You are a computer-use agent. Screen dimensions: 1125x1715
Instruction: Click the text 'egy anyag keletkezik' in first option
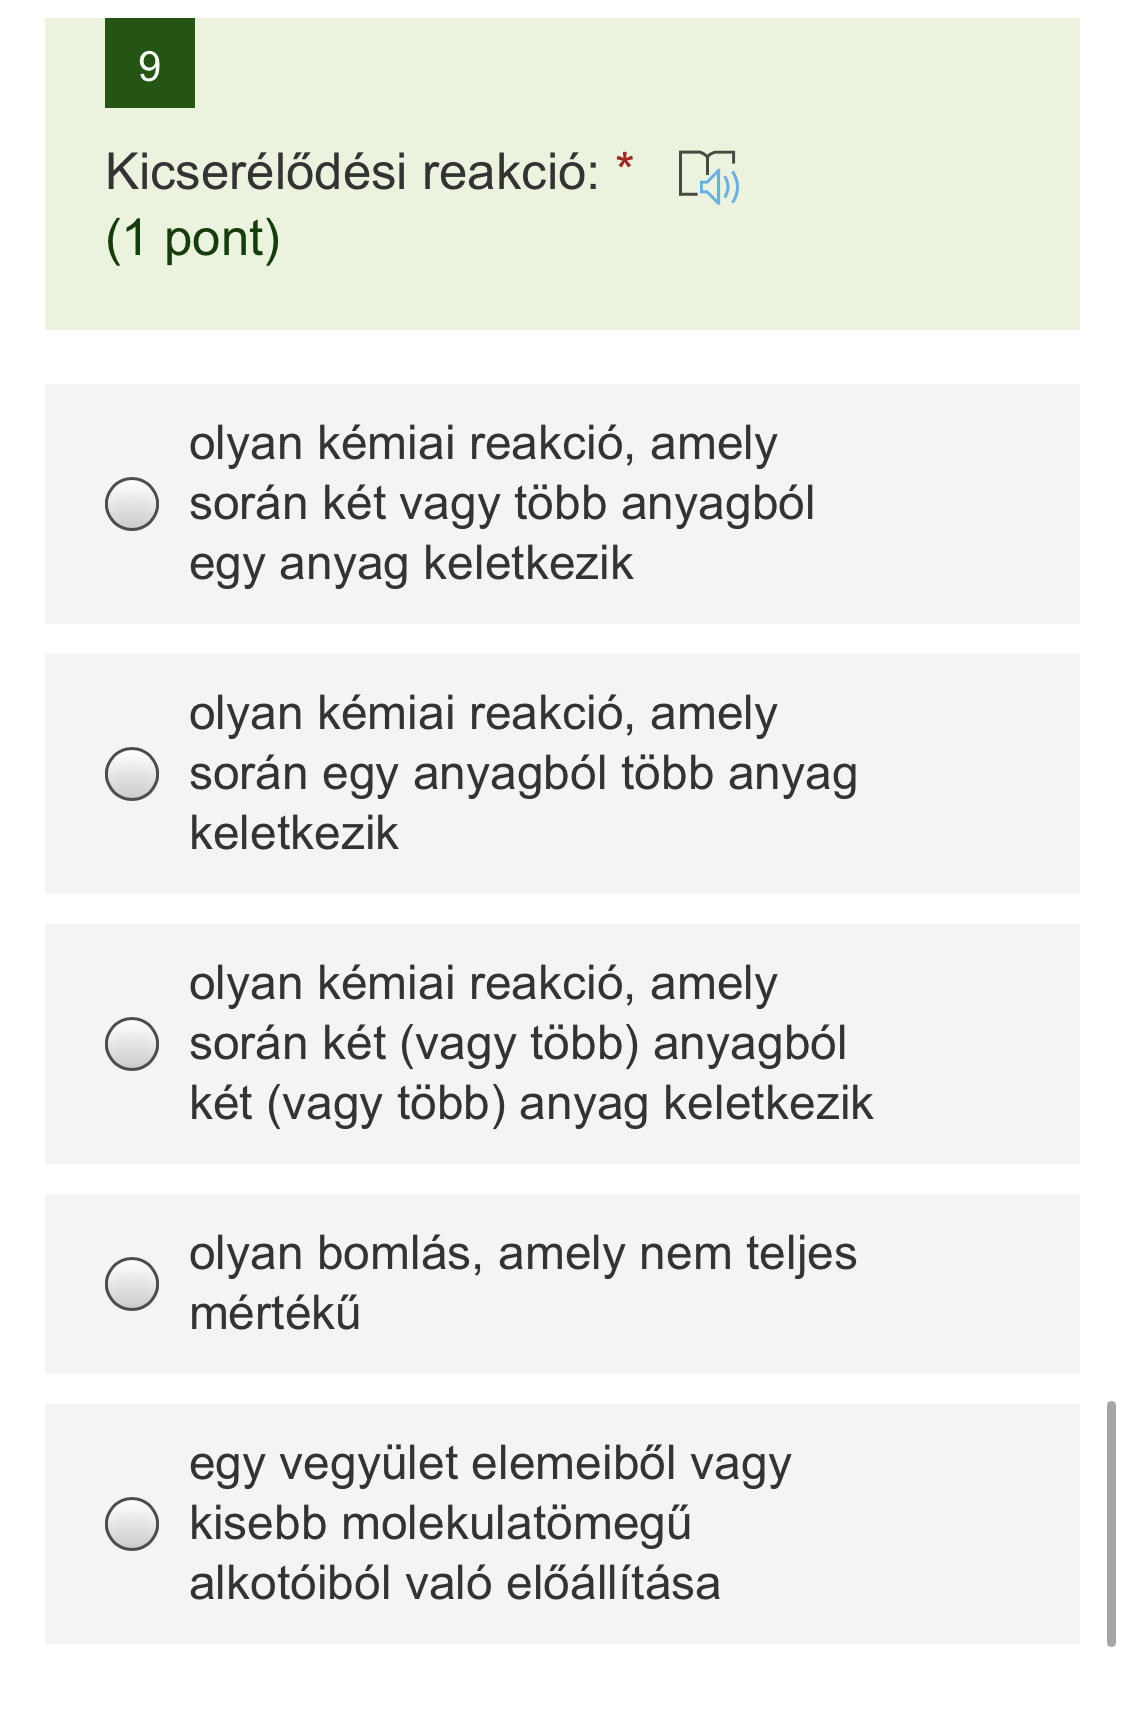[x=411, y=563]
